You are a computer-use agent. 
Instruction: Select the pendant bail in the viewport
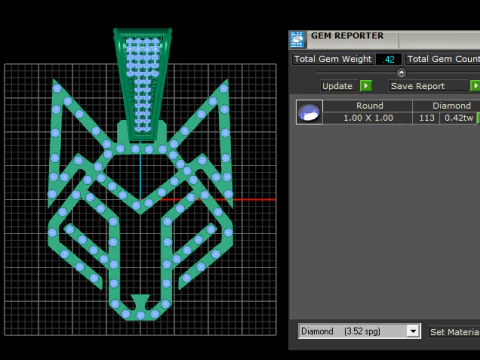[143, 83]
